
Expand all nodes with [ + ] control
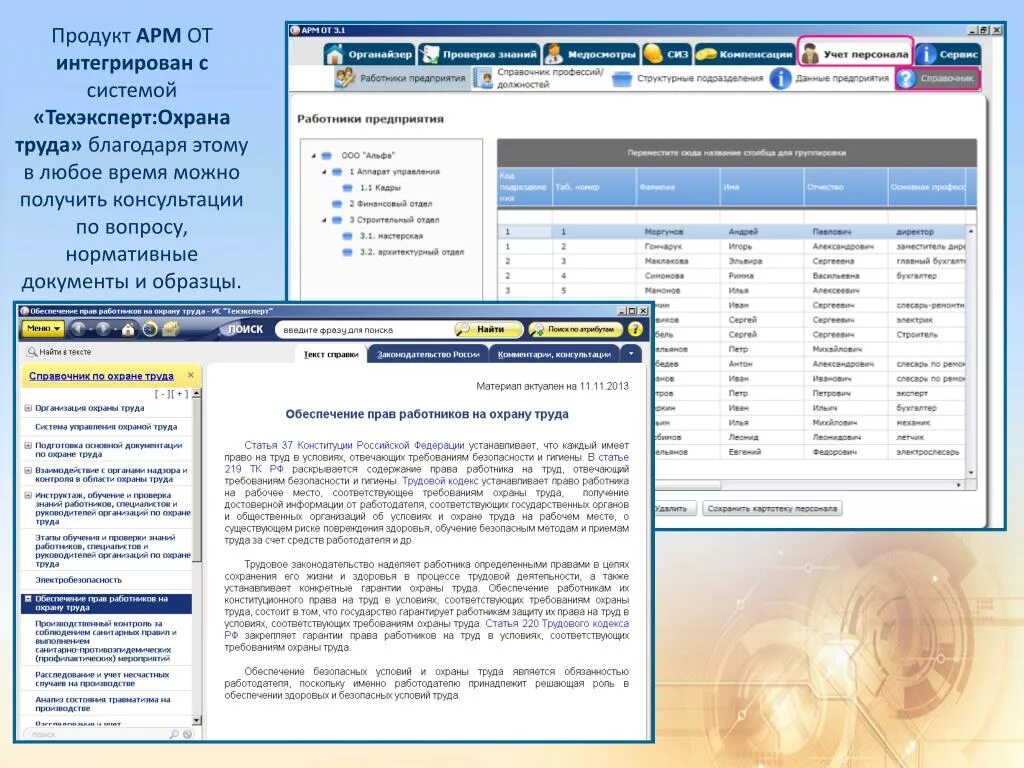pyautogui.click(x=181, y=394)
